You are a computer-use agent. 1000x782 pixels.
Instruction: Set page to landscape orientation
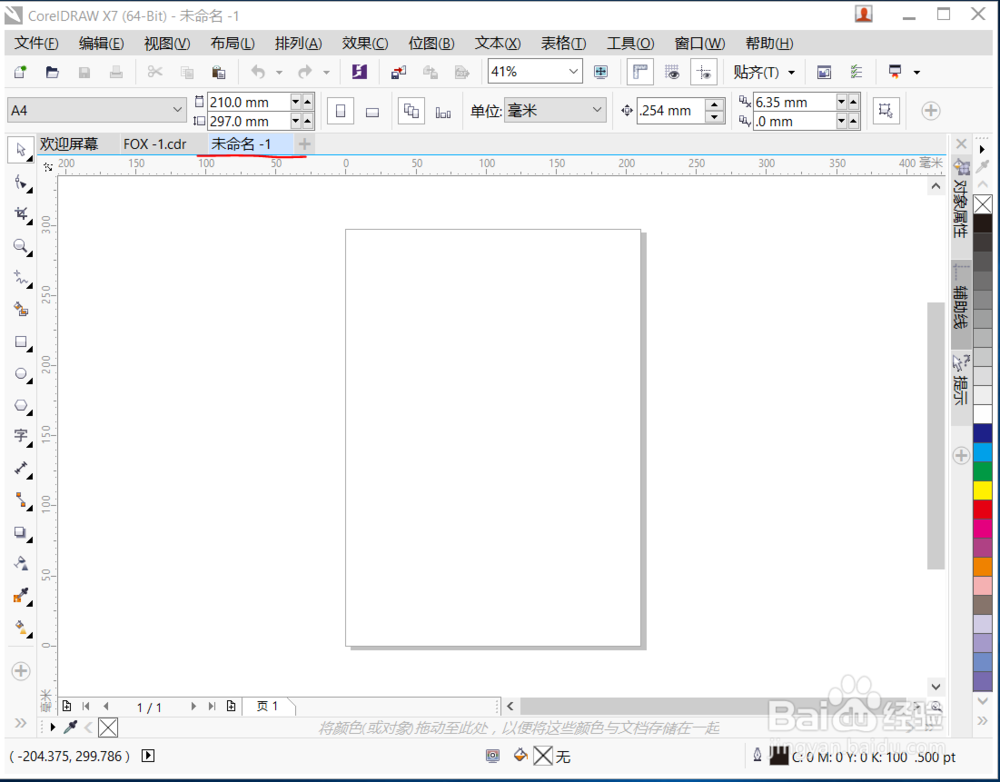click(372, 112)
